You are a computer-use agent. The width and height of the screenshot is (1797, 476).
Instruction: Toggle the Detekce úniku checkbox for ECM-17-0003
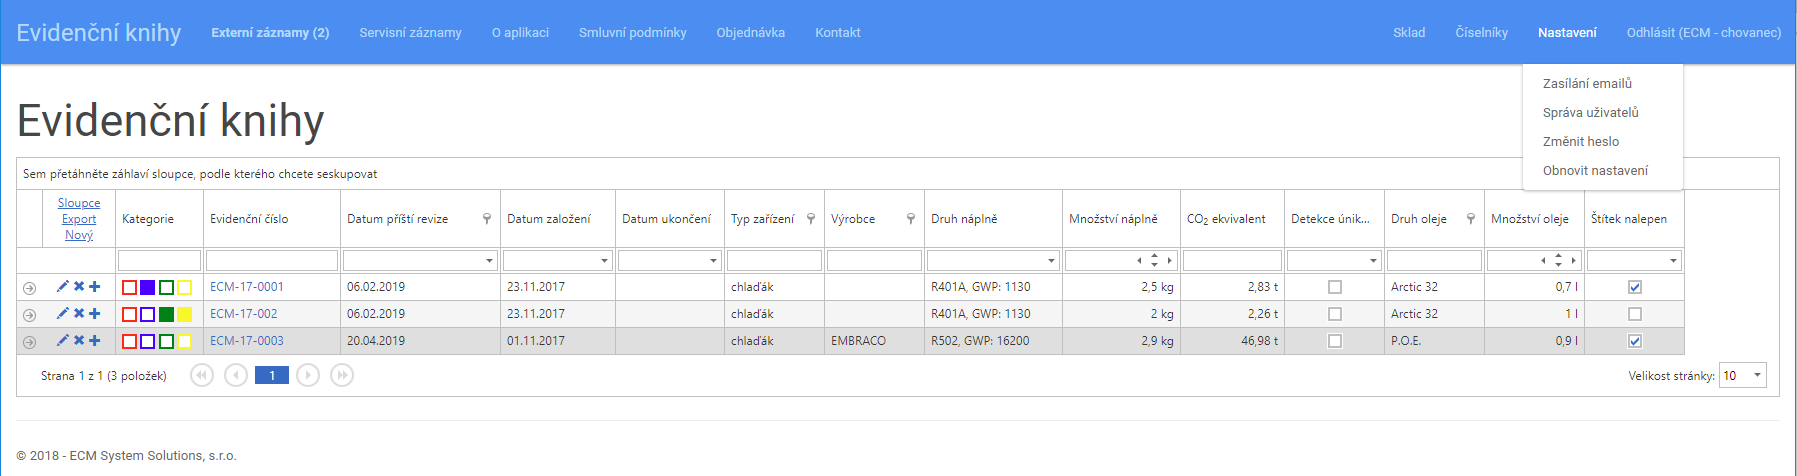click(x=1334, y=341)
